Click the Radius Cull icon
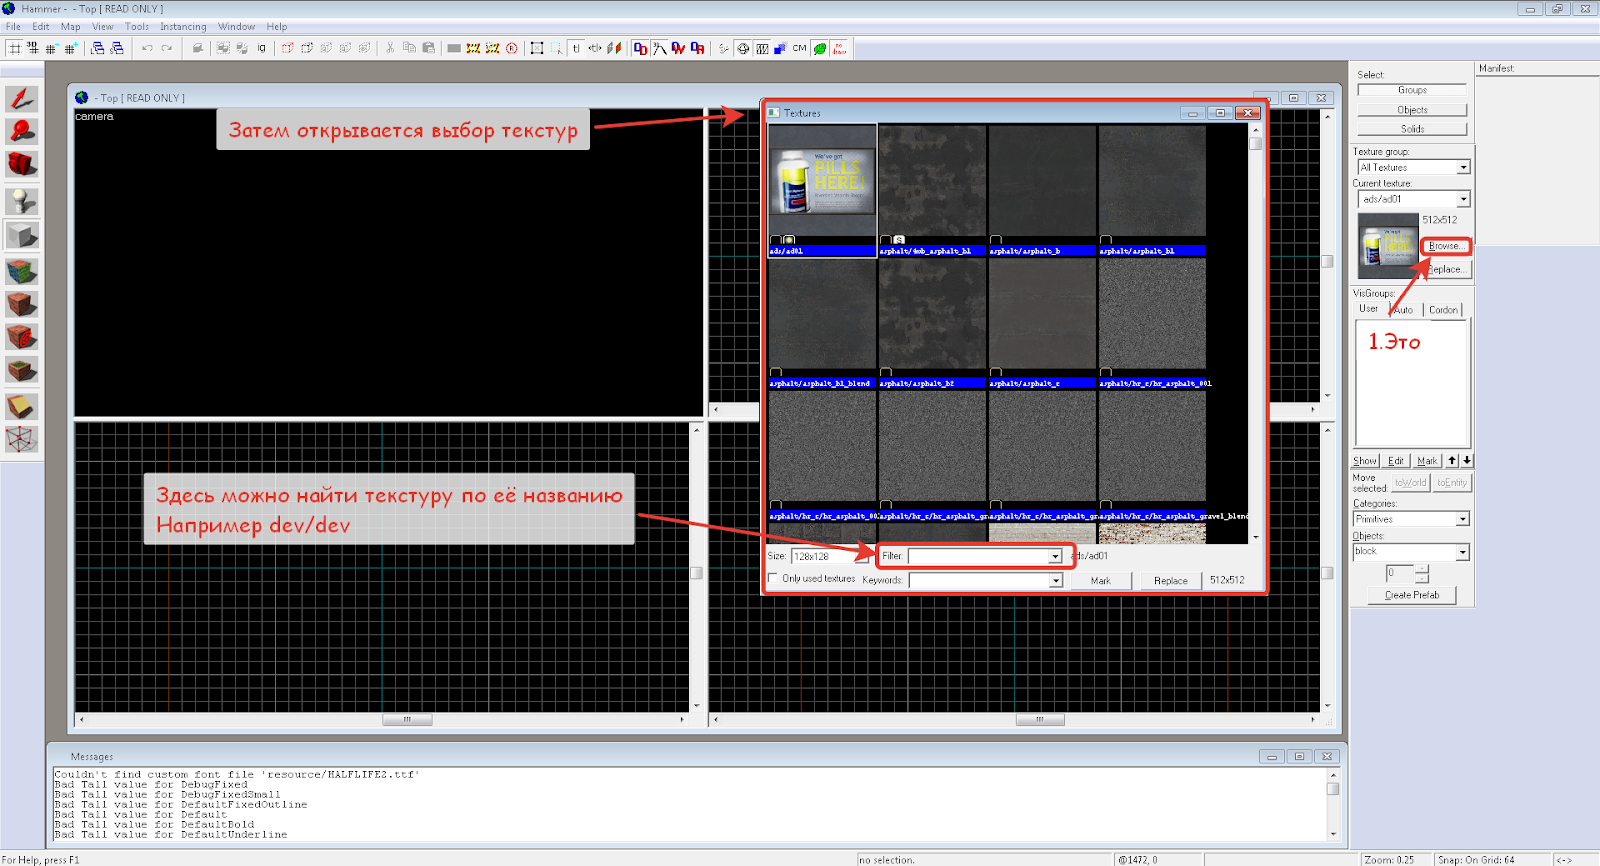 pos(511,48)
